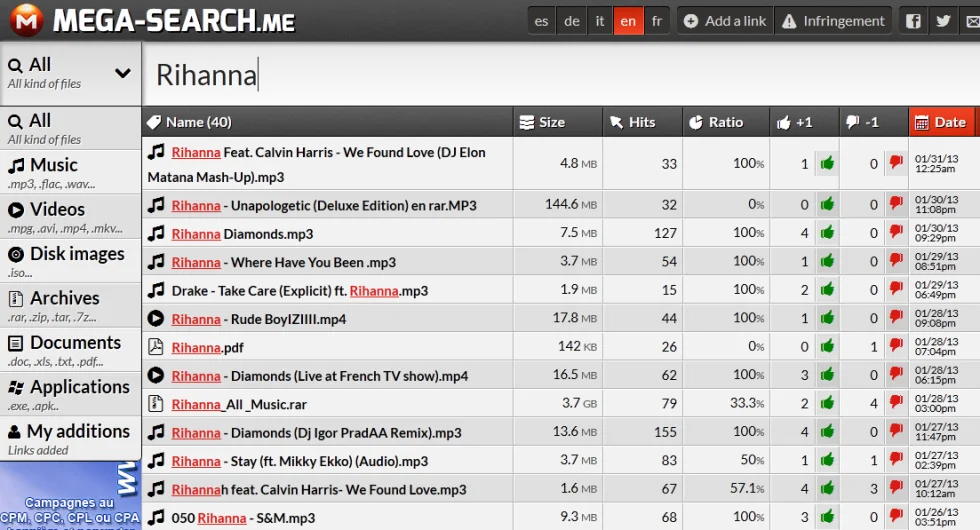Sort results by Hits column

click(642, 122)
